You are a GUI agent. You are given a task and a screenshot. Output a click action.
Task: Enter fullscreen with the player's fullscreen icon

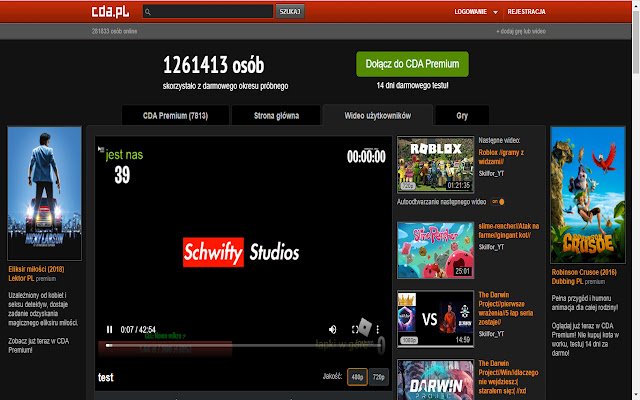[355, 329]
